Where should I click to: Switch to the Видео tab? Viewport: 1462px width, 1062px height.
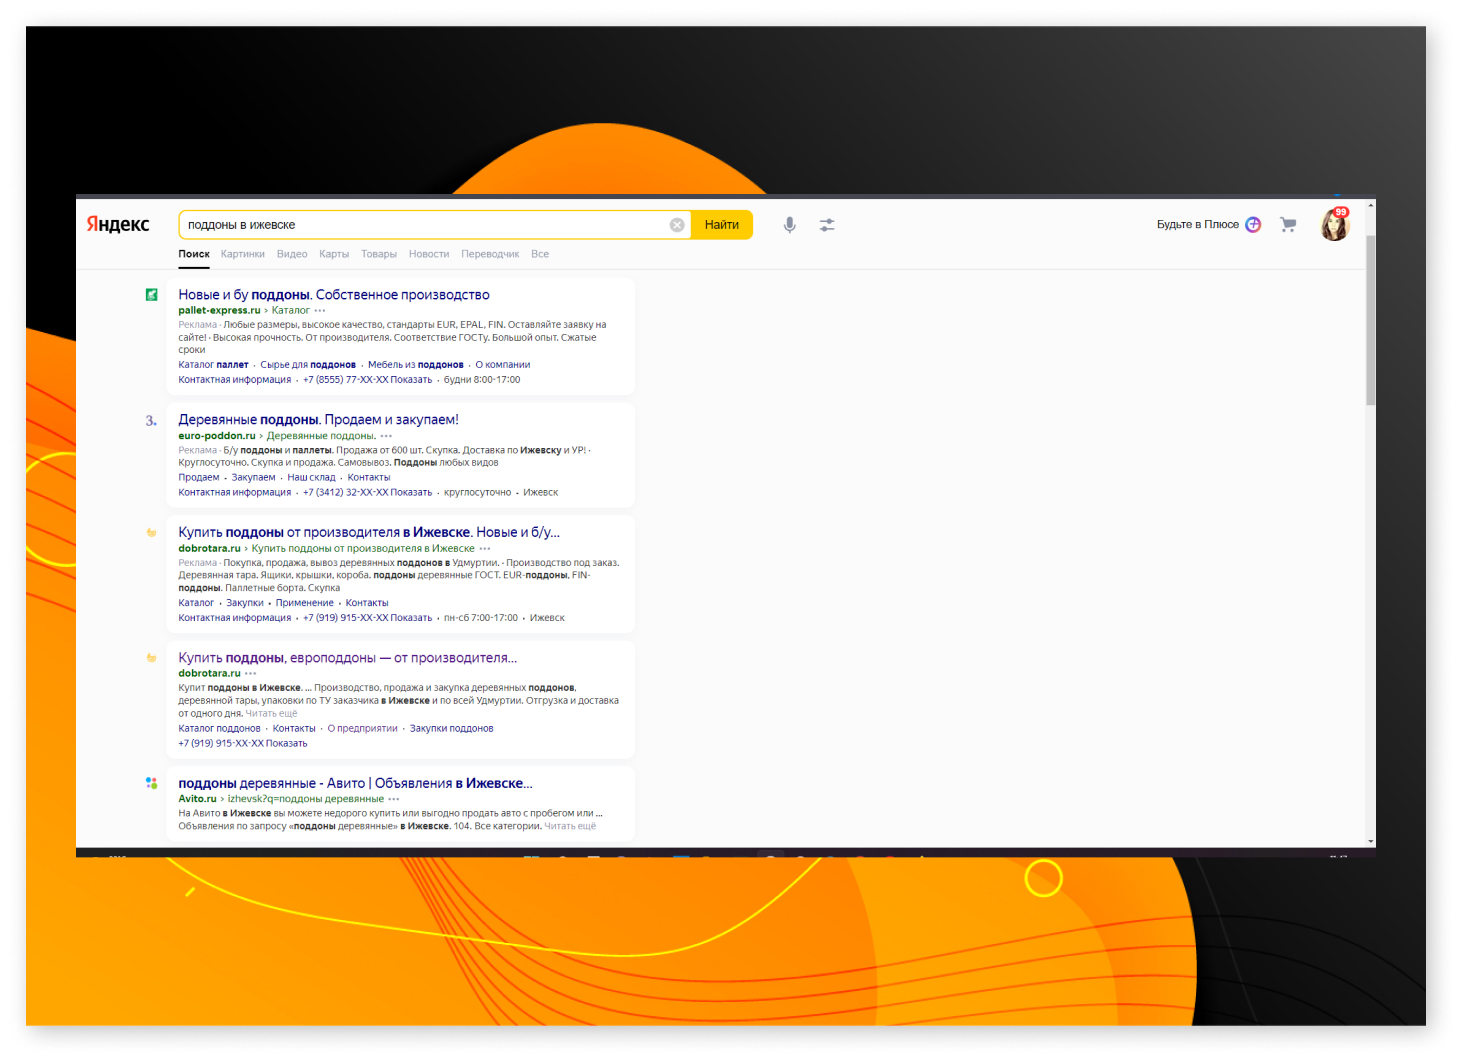[x=292, y=254]
